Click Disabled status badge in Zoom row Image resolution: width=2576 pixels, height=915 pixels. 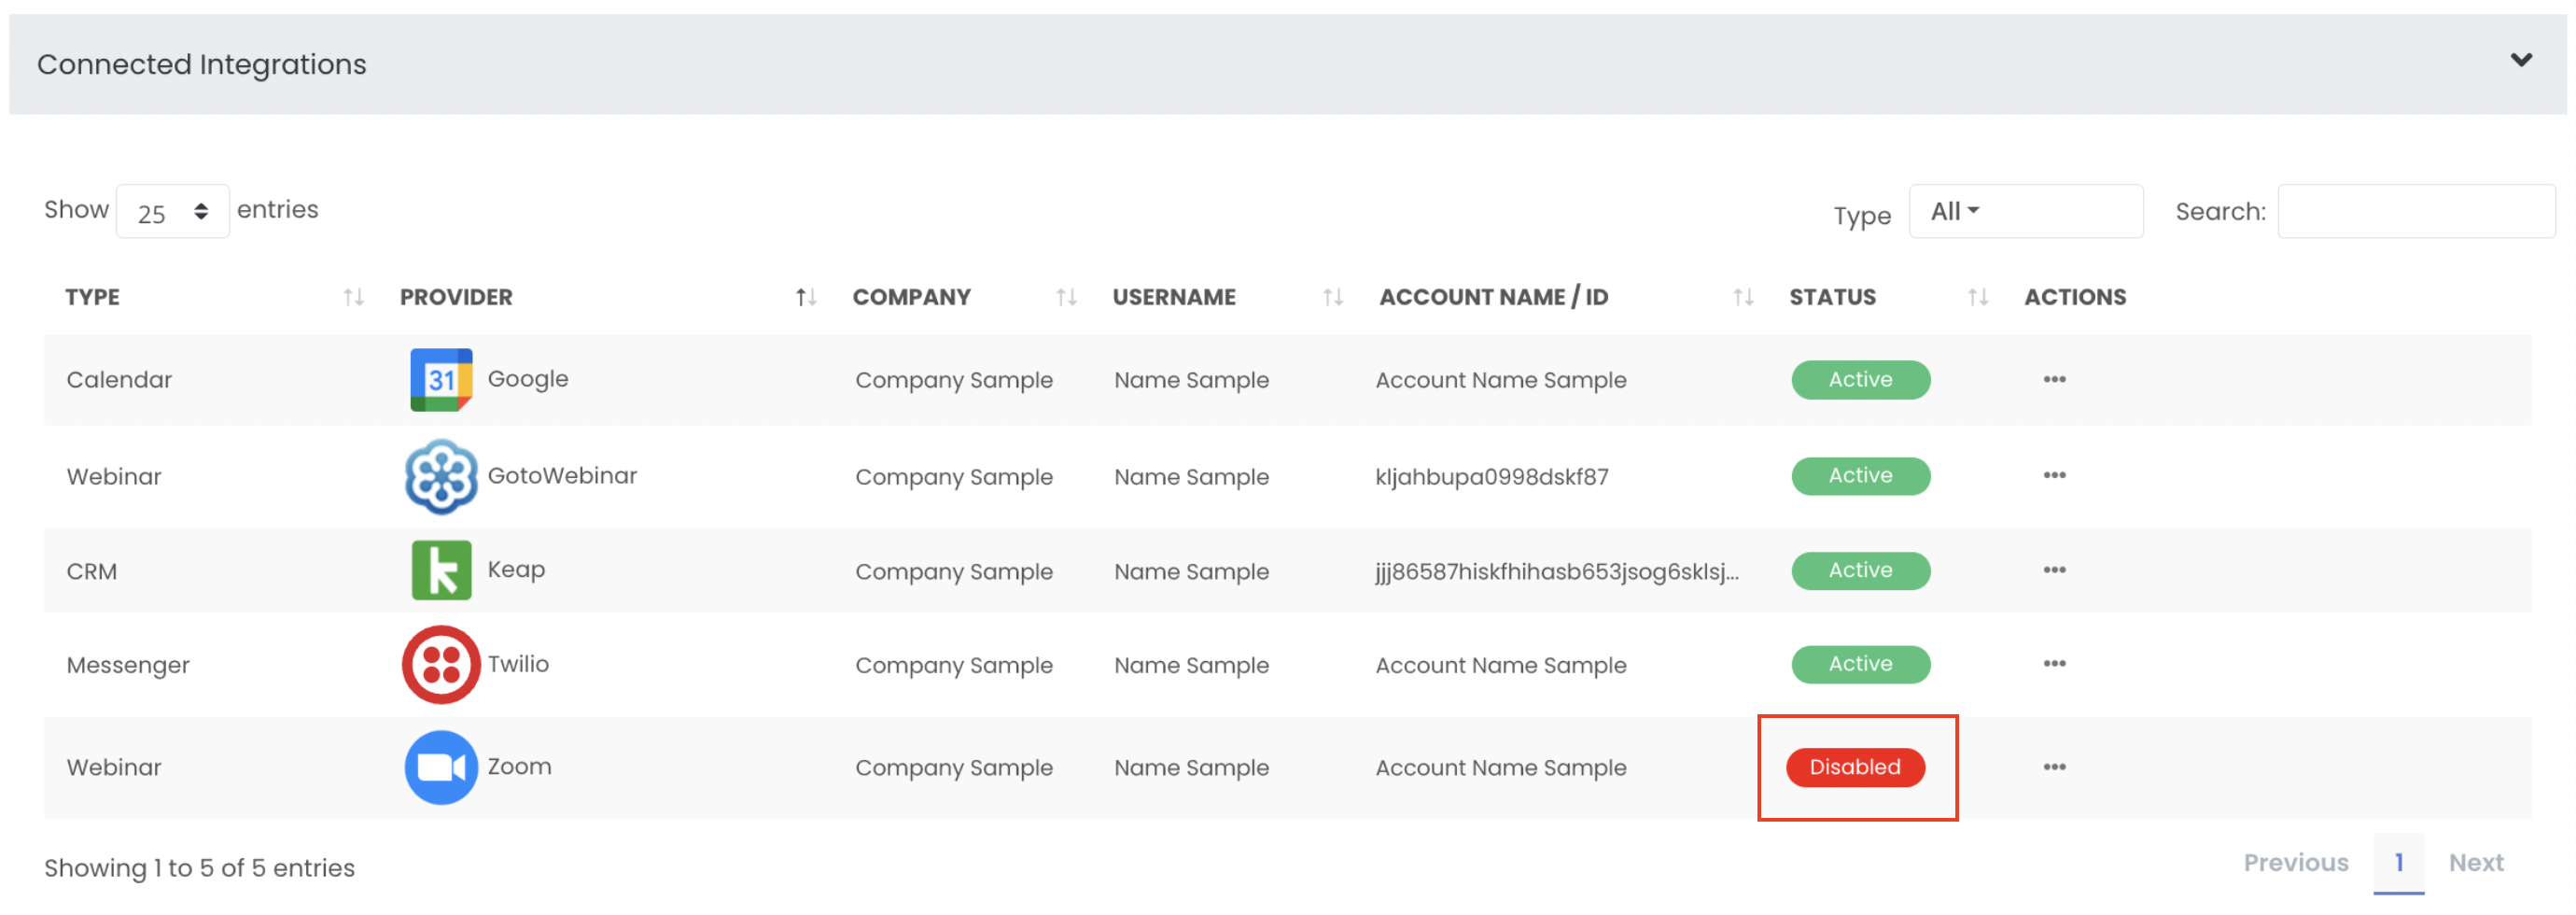click(x=1855, y=768)
